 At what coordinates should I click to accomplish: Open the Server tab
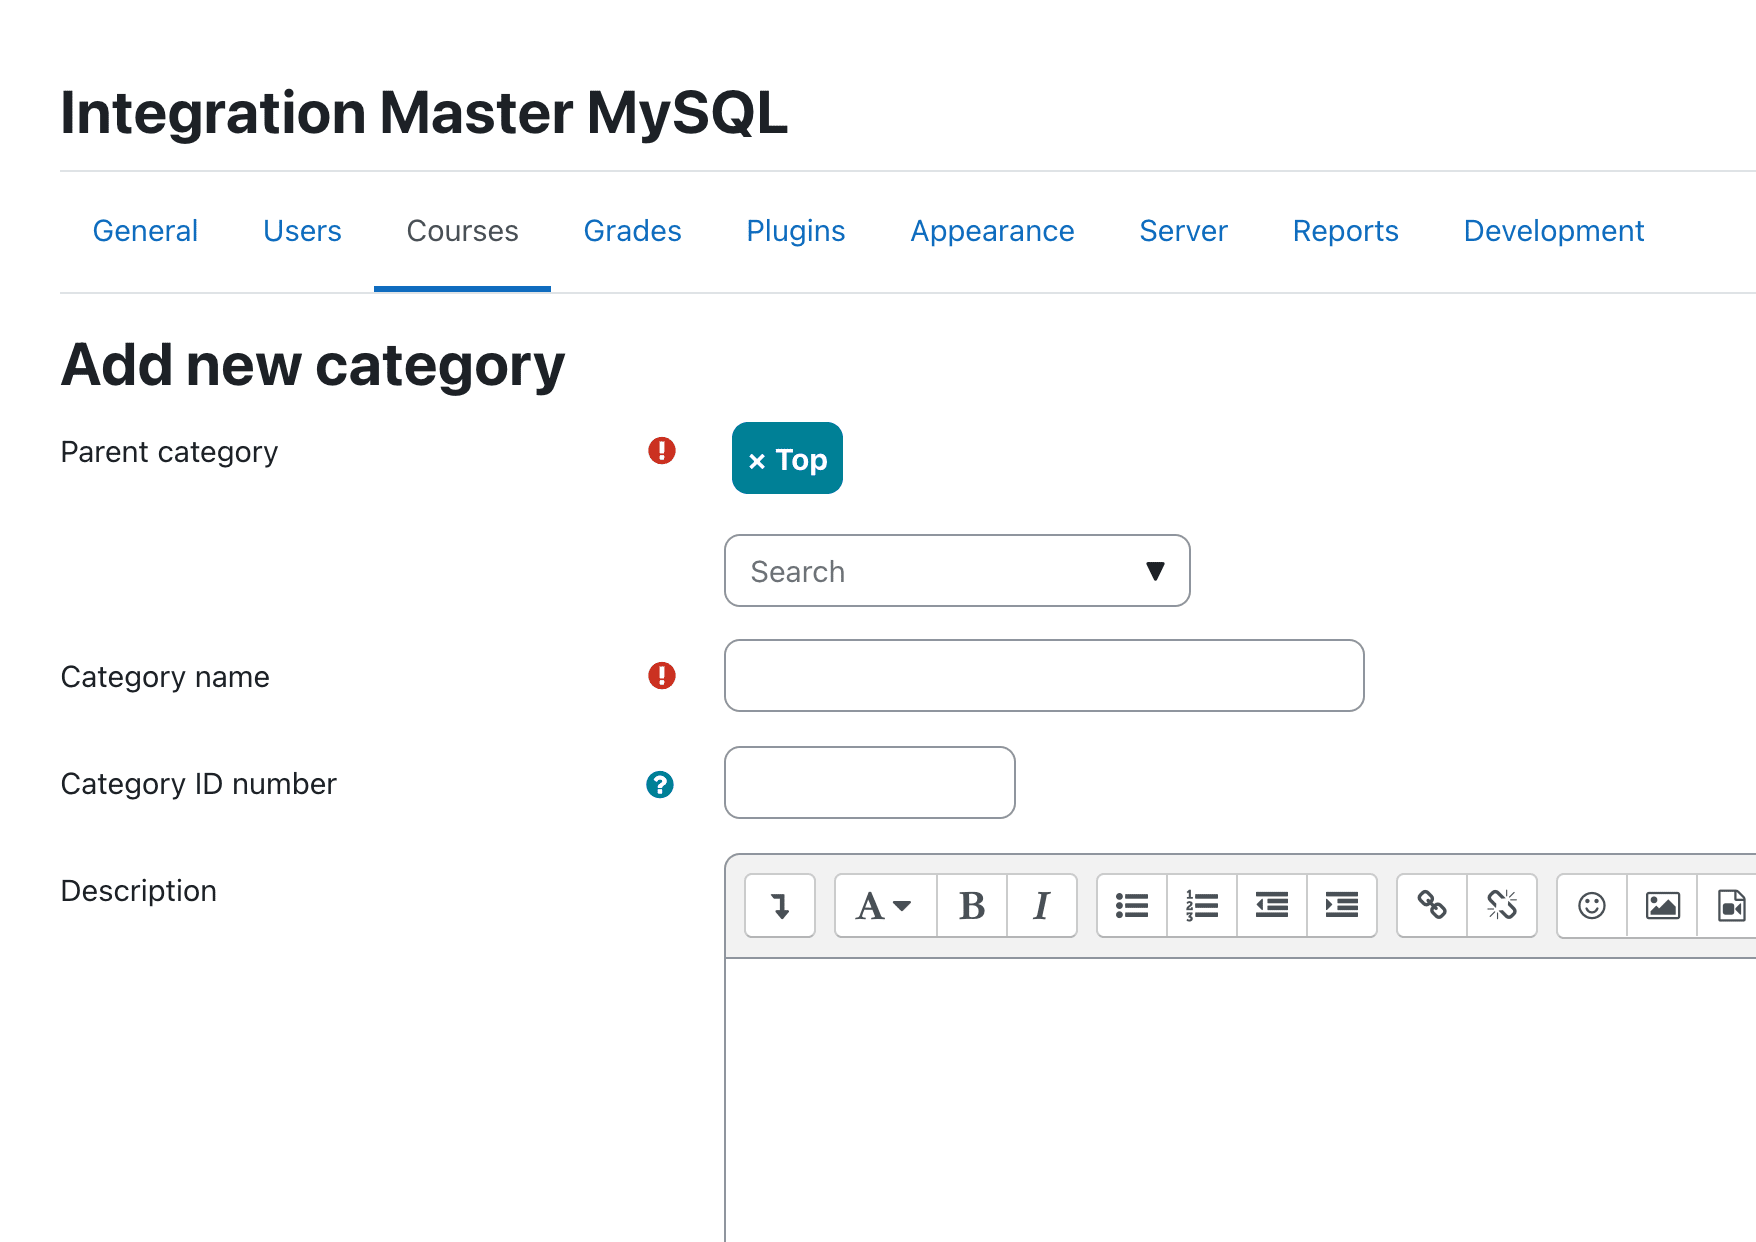[1183, 231]
